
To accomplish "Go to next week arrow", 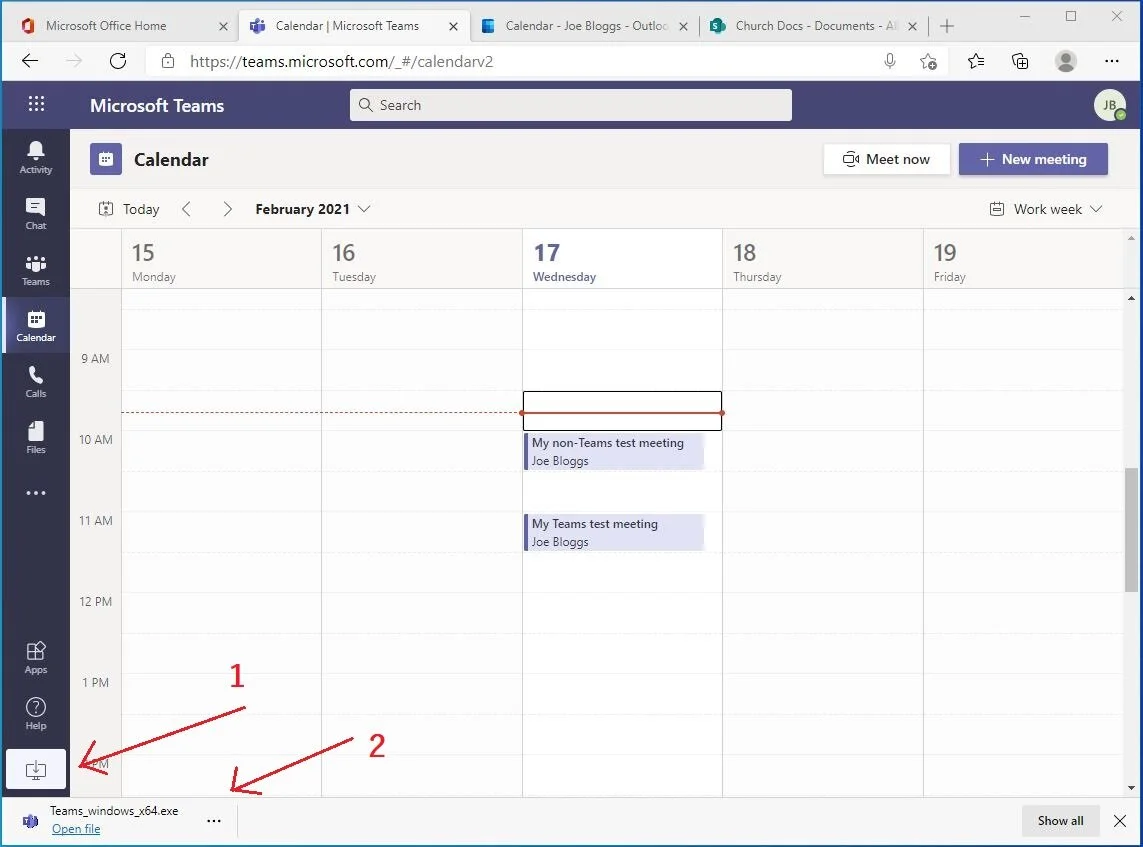I will [x=227, y=209].
